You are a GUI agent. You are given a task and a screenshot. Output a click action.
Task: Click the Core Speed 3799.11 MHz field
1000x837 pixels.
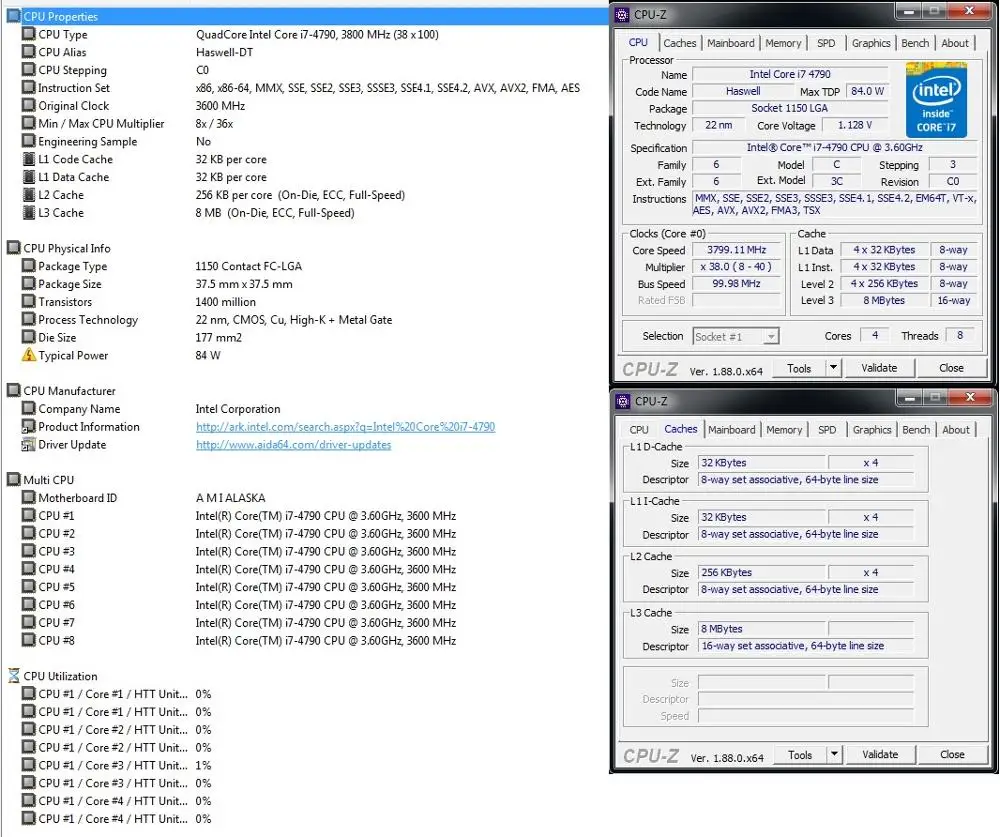coord(737,250)
